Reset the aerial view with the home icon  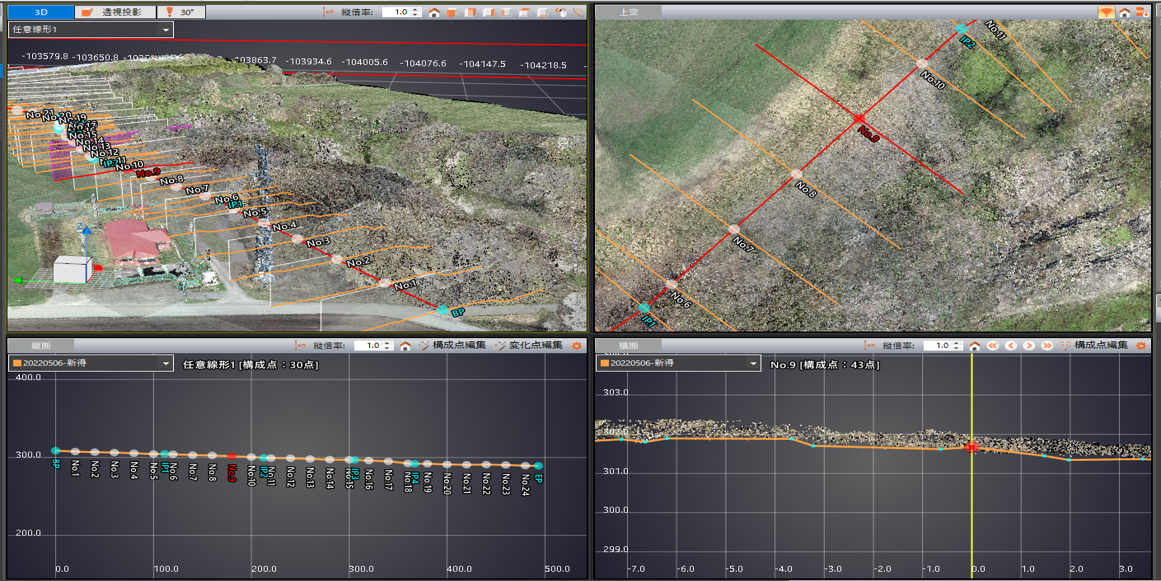1124,12
